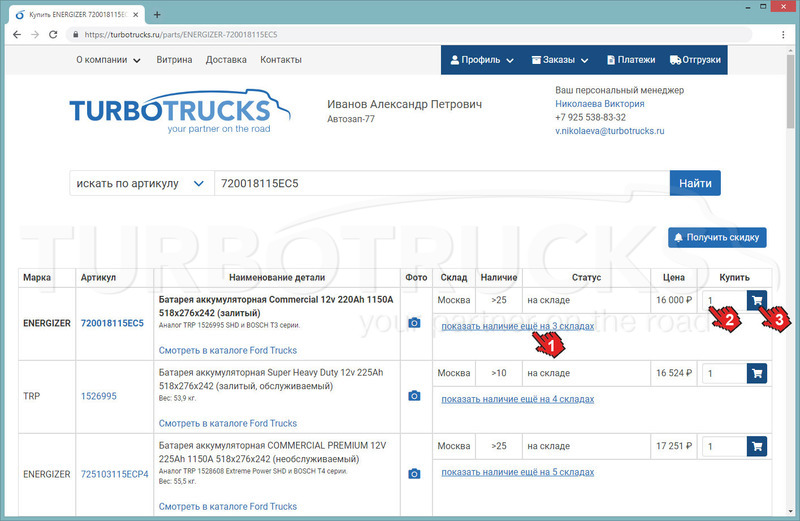This screenshot has width=800, height=521.
Task: Open a new browser tab with plus
Action: coord(157,15)
